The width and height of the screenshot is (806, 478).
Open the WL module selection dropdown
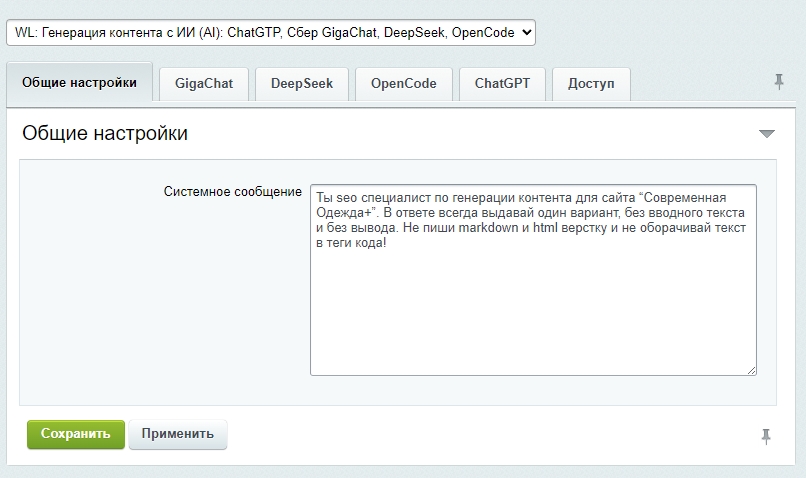(271, 32)
